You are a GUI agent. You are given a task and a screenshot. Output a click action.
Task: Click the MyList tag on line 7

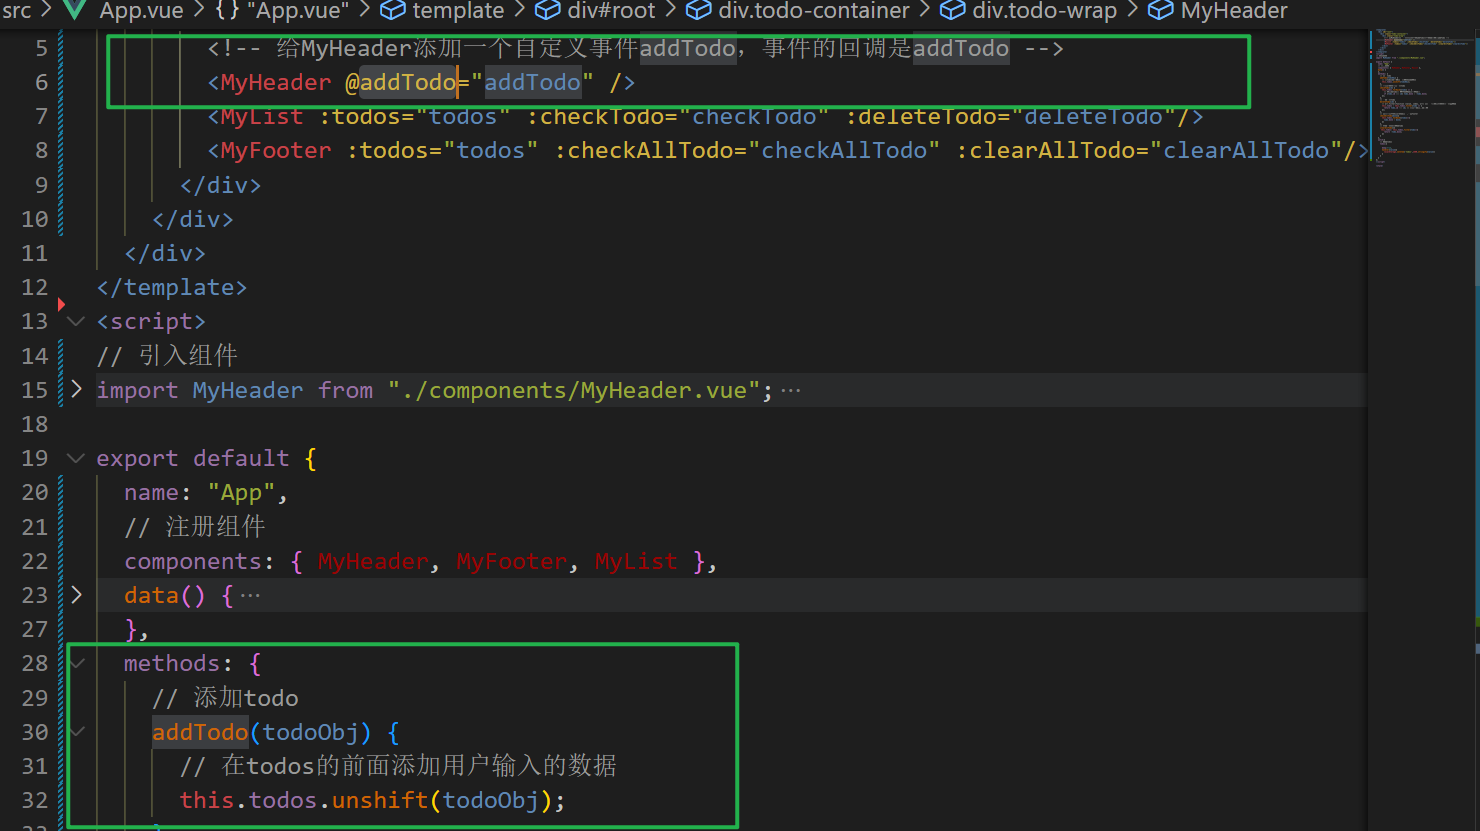(x=262, y=116)
